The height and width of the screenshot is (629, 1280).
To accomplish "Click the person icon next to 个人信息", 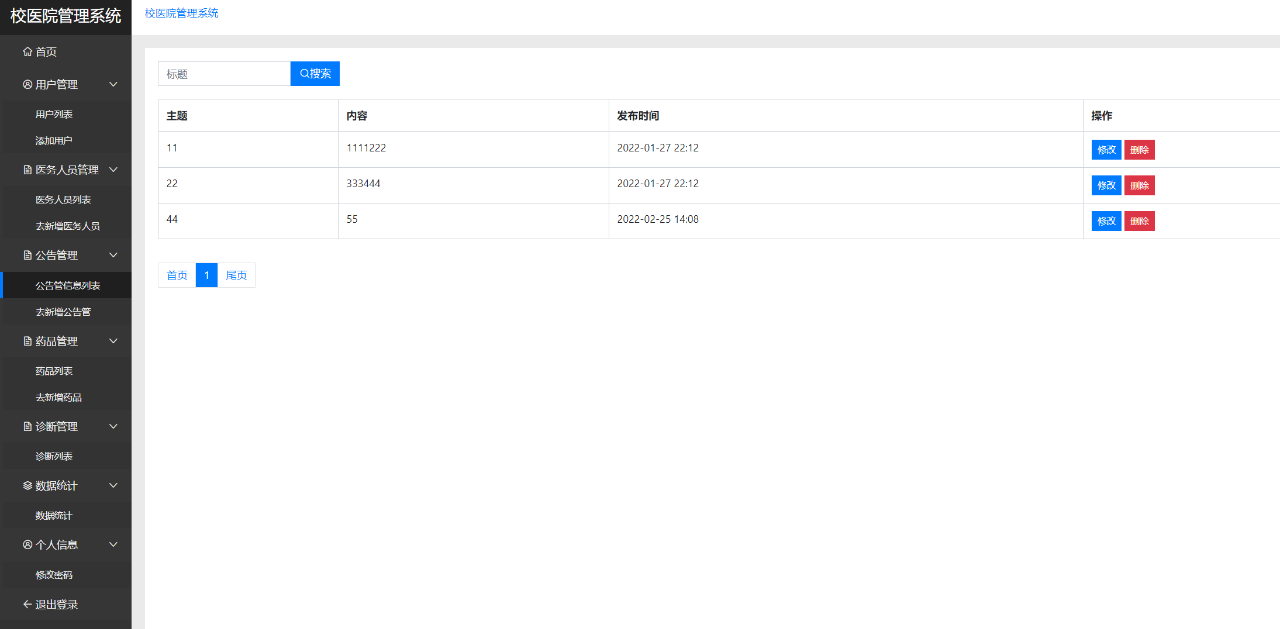I will 27,545.
